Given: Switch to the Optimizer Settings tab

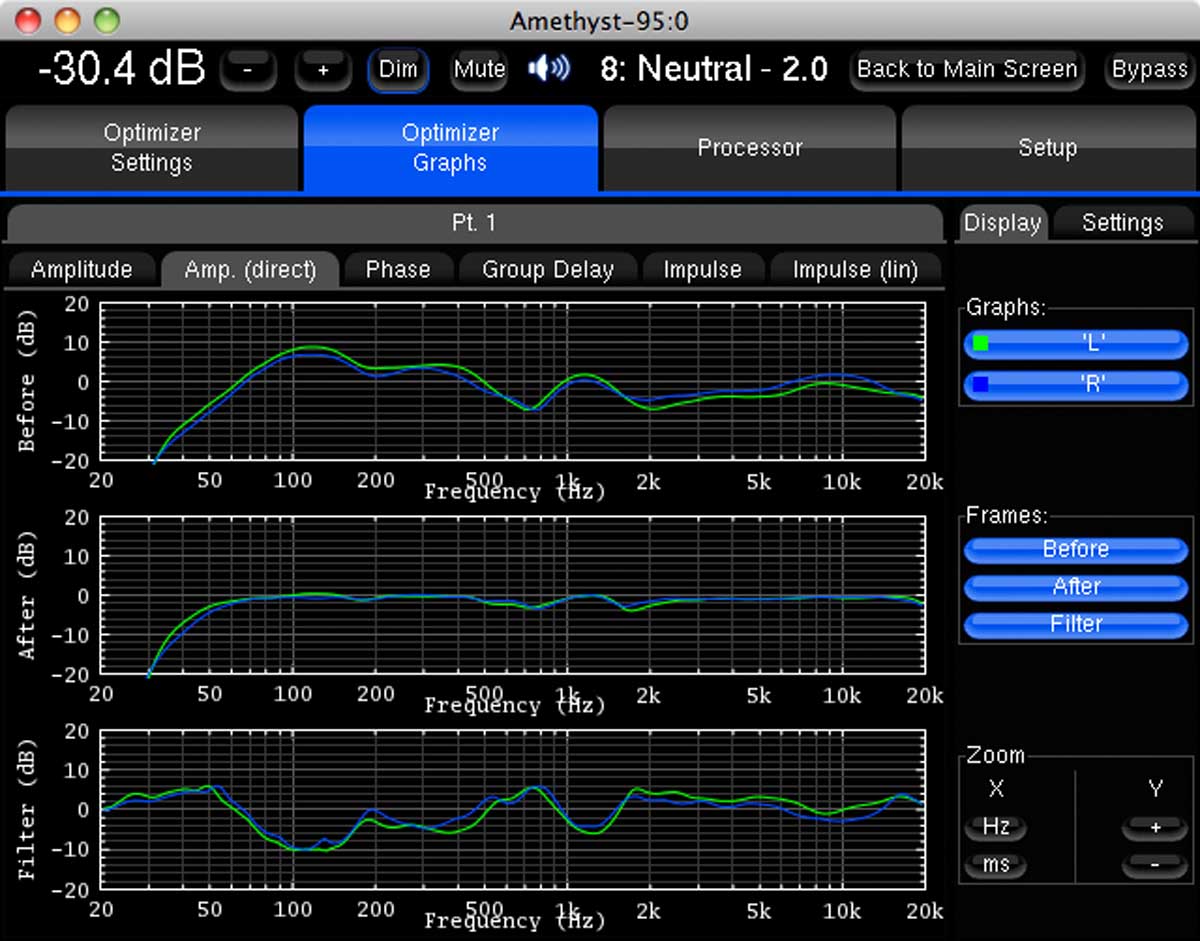Looking at the screenshot, I should click(152, 148).
